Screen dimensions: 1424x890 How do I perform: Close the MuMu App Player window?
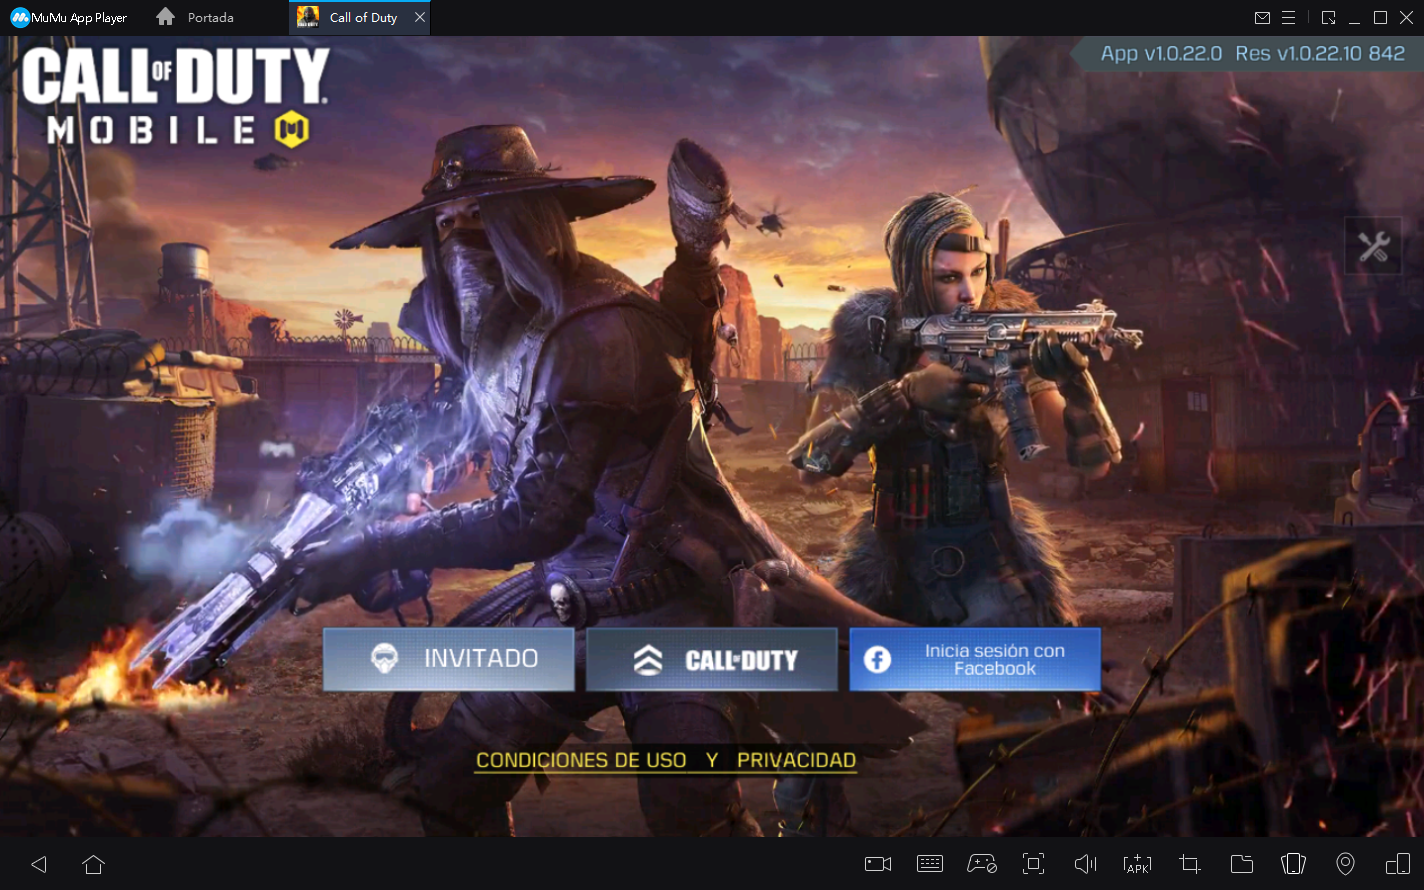1406,18
